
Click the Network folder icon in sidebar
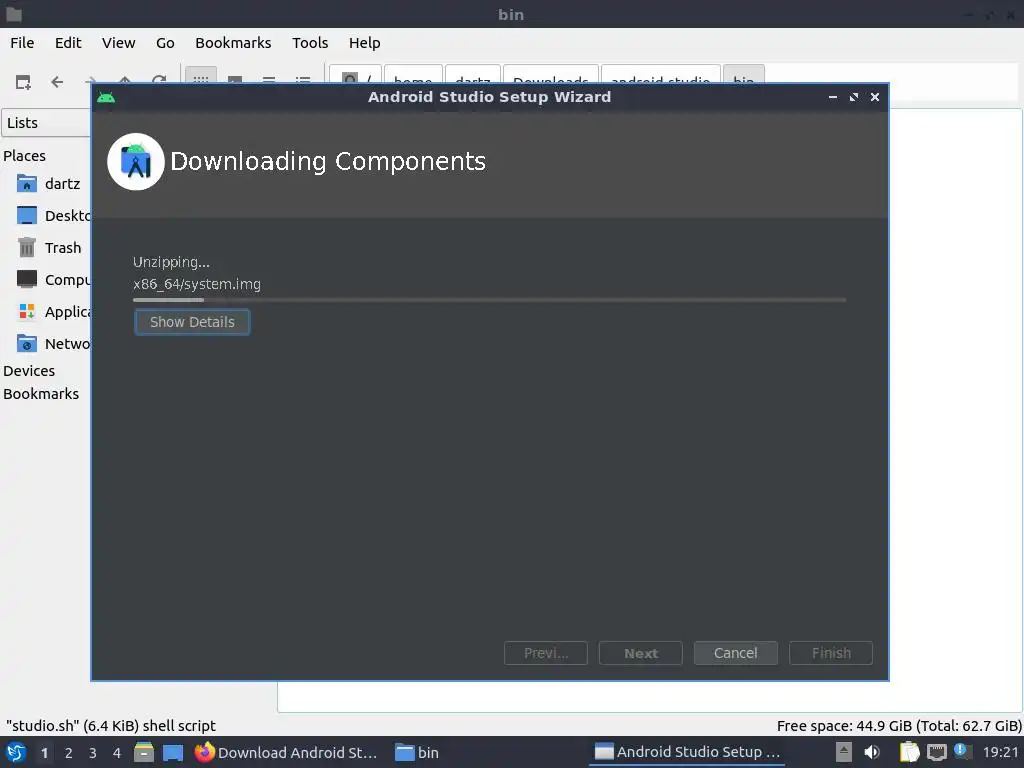click(27, 344)
